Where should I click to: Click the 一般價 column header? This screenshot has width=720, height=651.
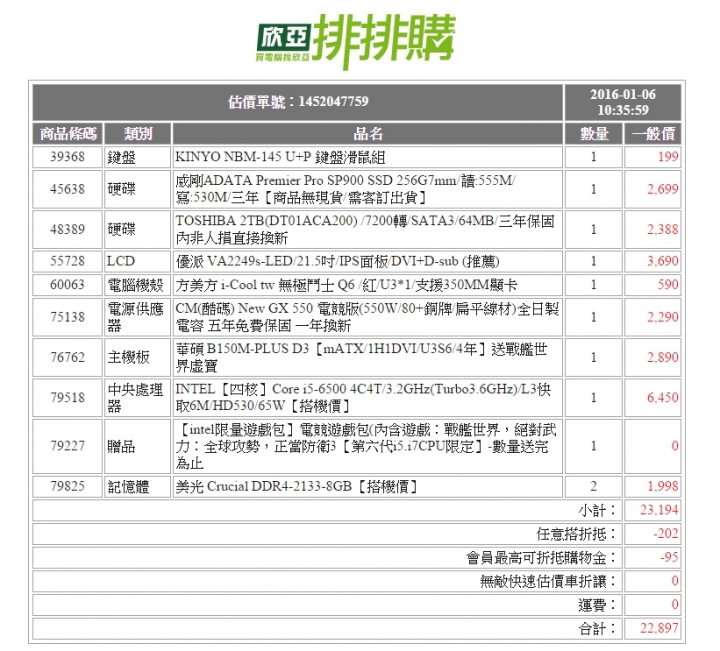[x=652, y=134]
